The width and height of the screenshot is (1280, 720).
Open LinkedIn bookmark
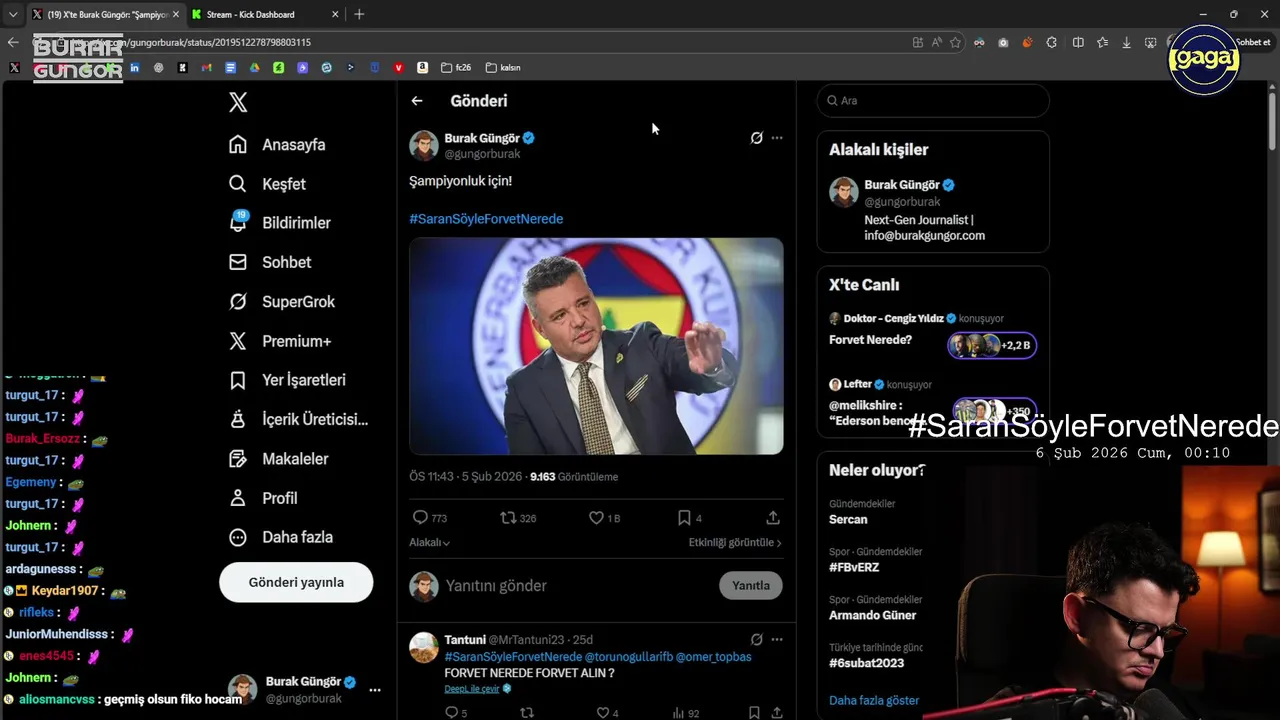click(134, 68)
